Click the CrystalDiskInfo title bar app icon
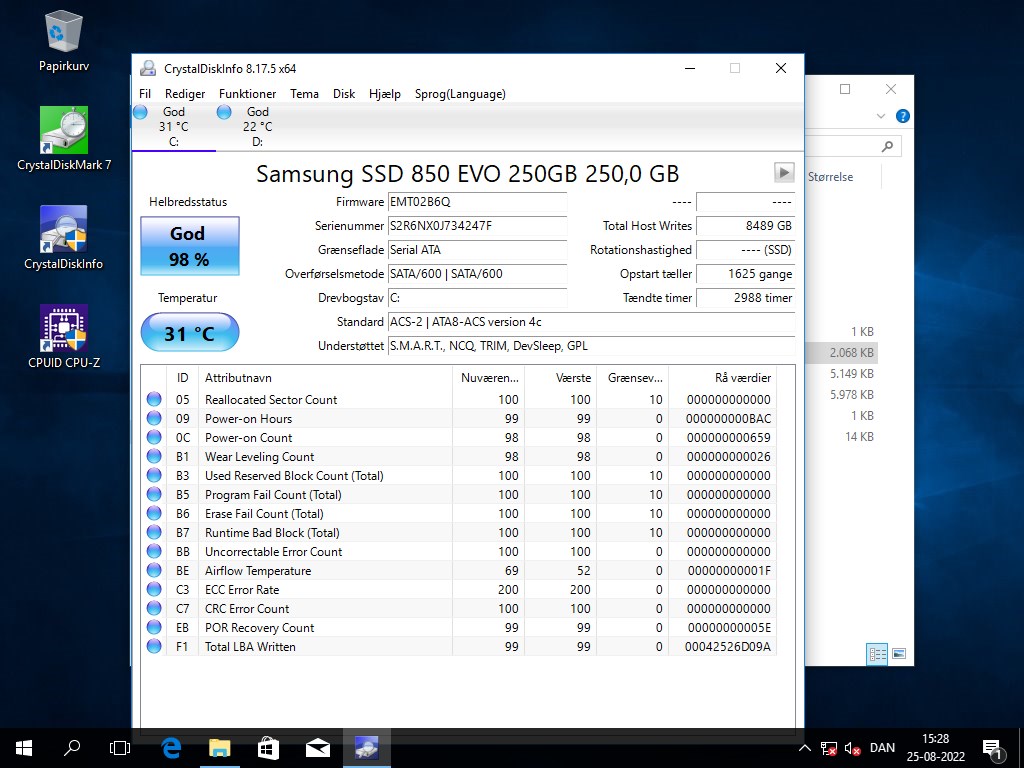1024x768 pixels. 148,68
